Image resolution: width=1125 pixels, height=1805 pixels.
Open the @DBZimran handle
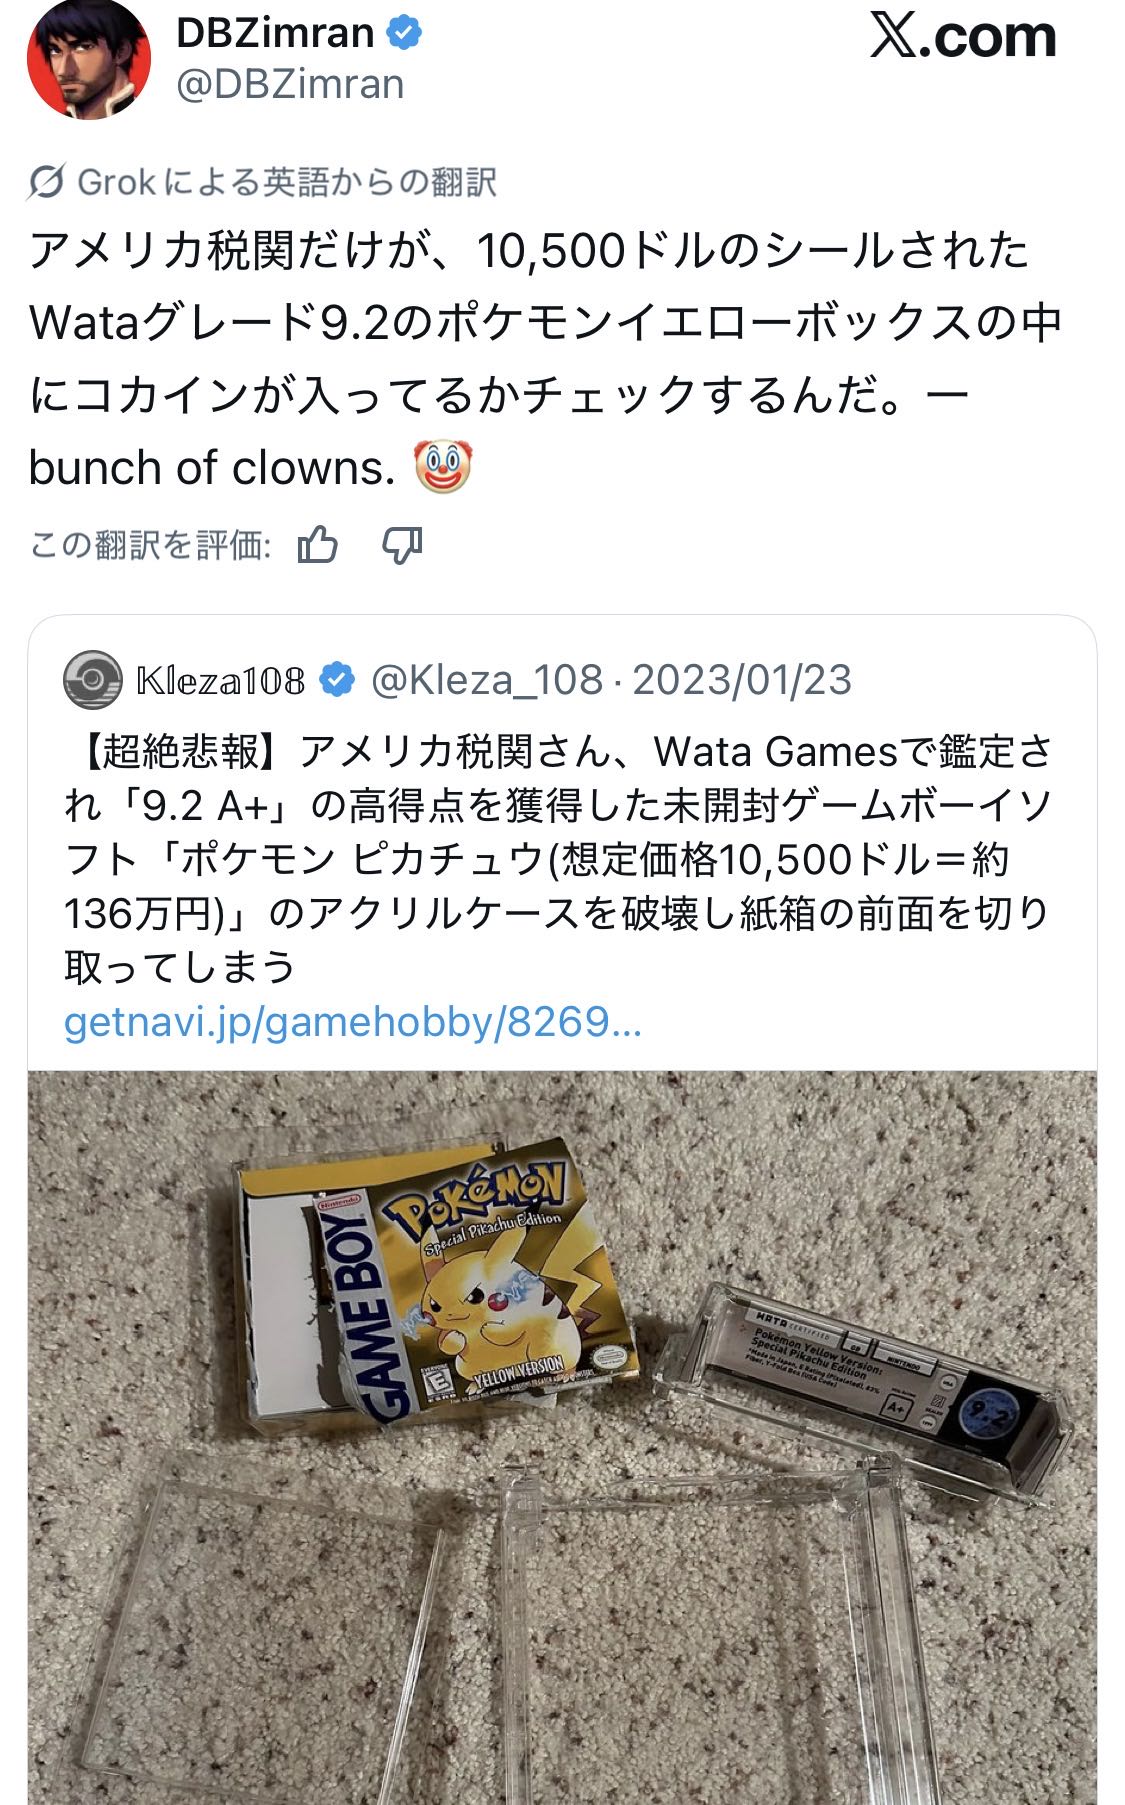tap(290, 84)
